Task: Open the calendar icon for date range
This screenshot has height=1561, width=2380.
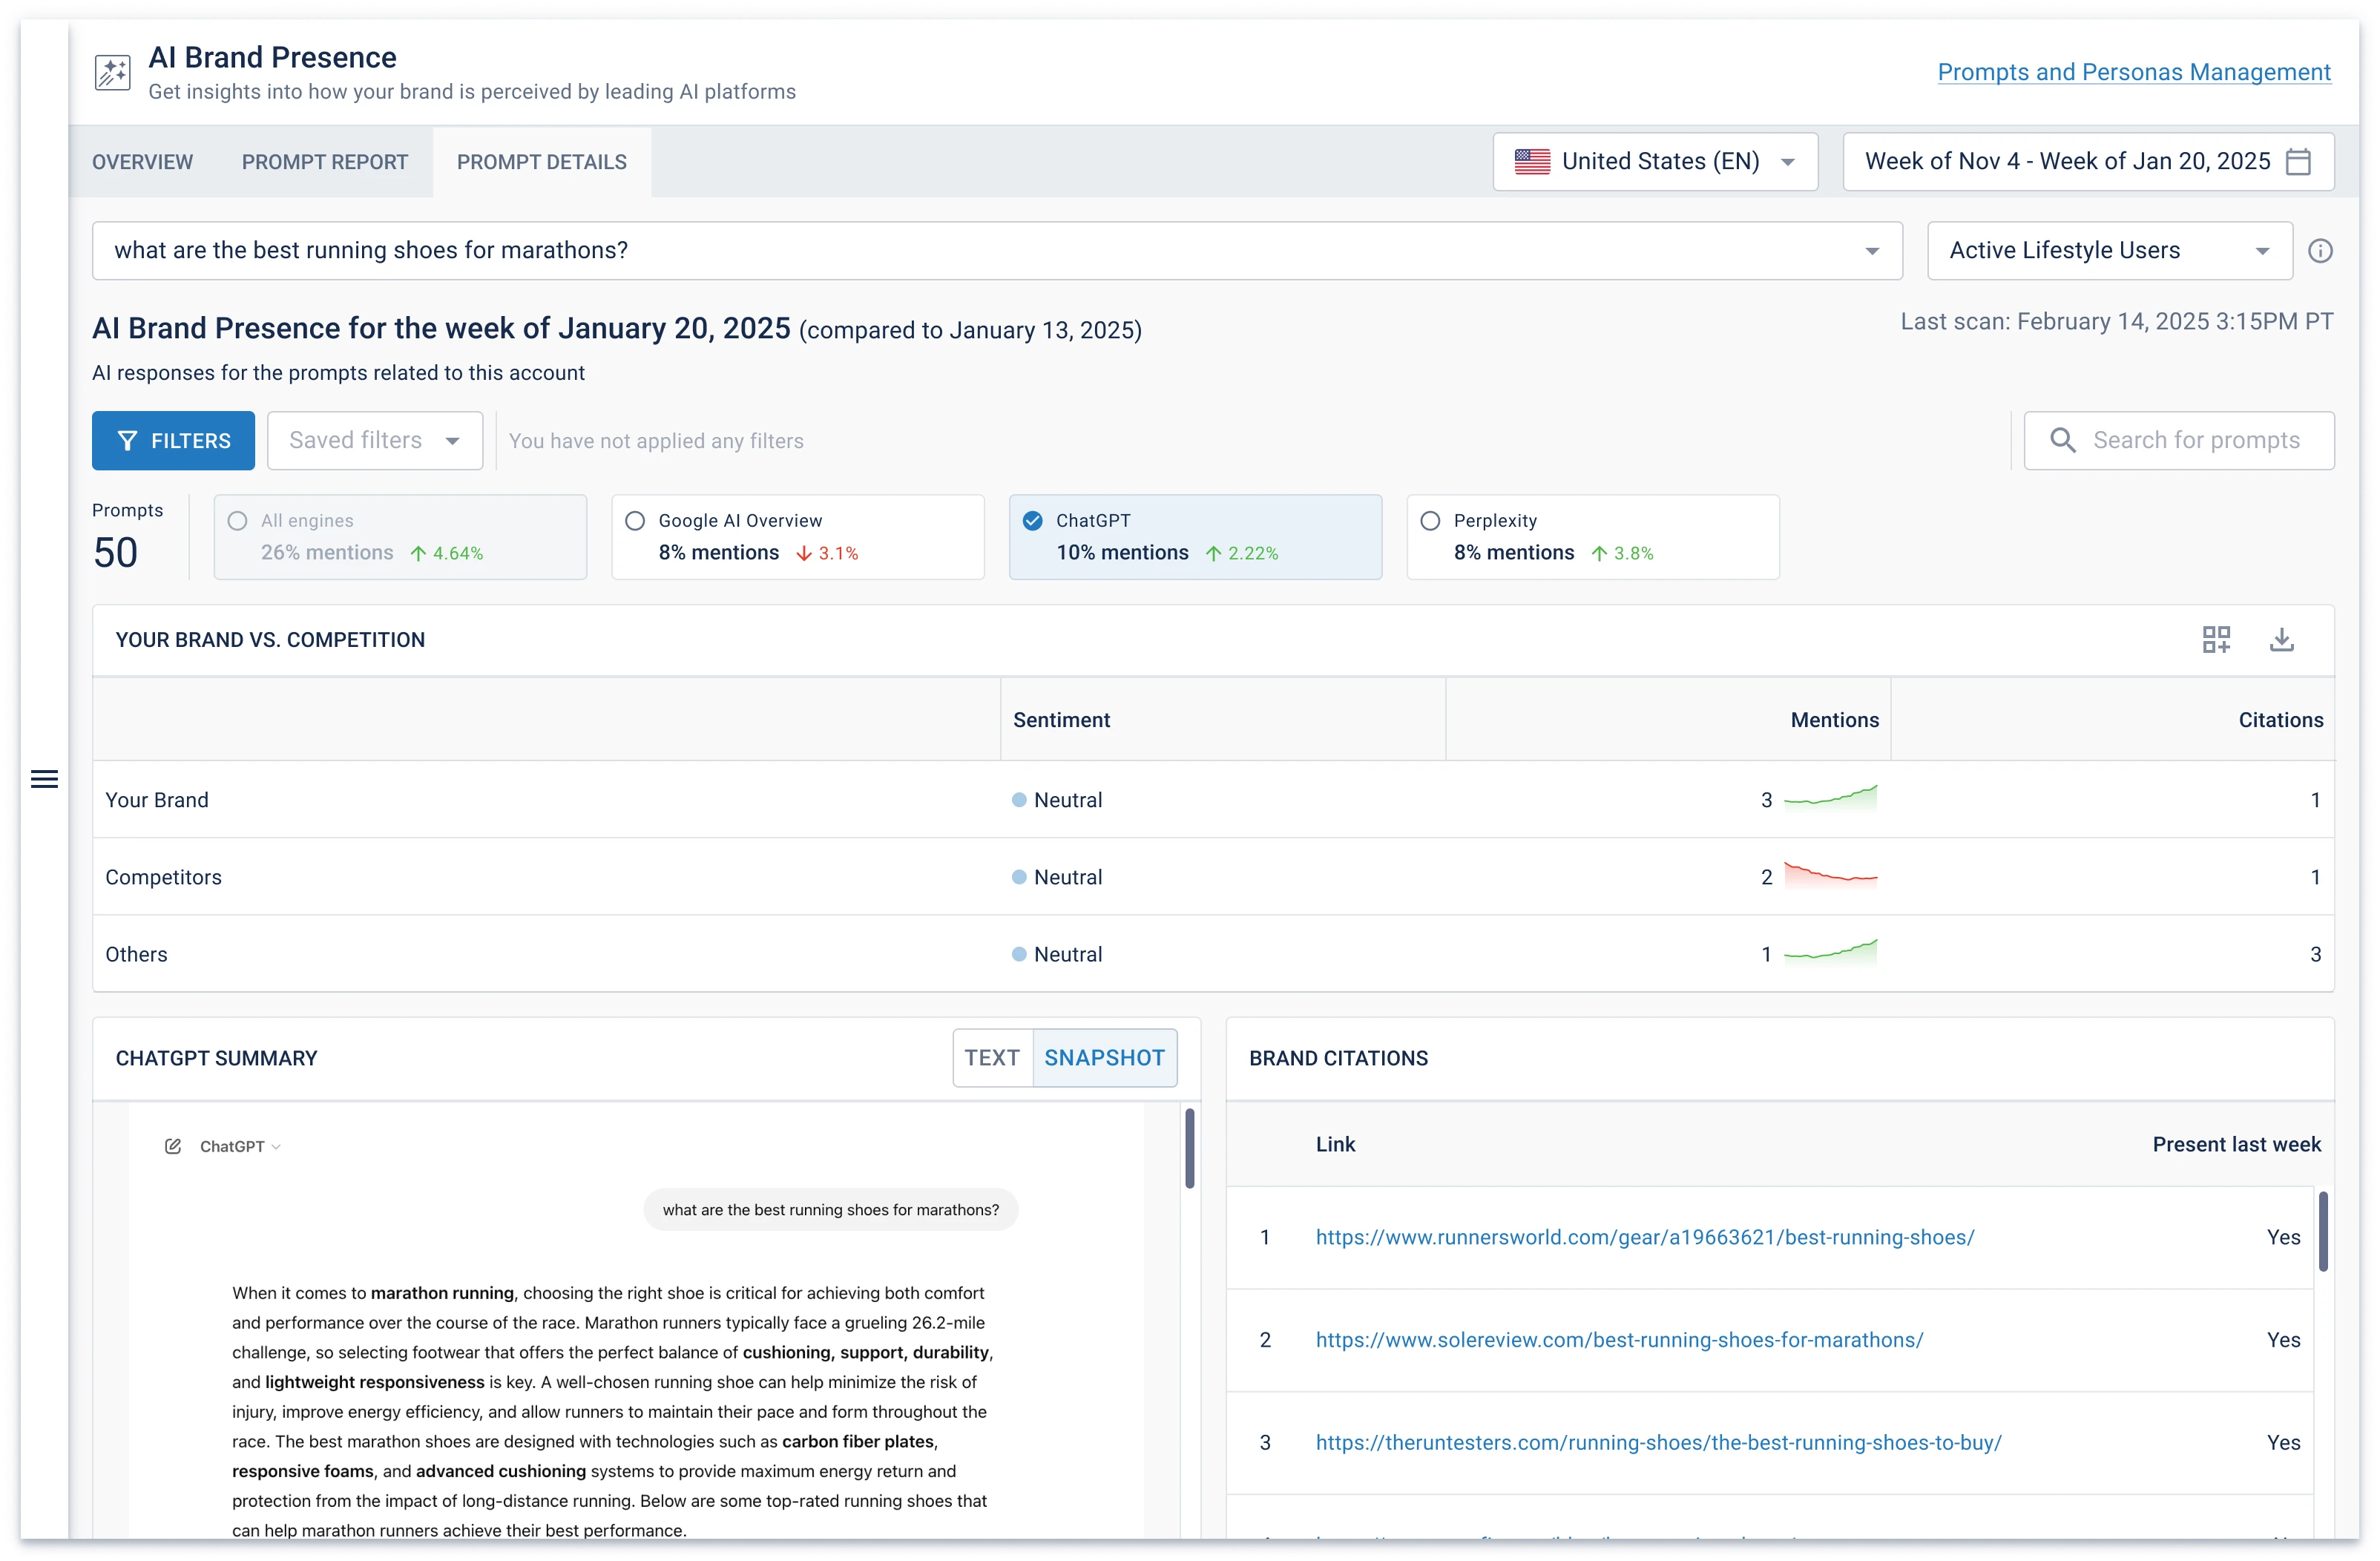Action: click(2298, 160)
